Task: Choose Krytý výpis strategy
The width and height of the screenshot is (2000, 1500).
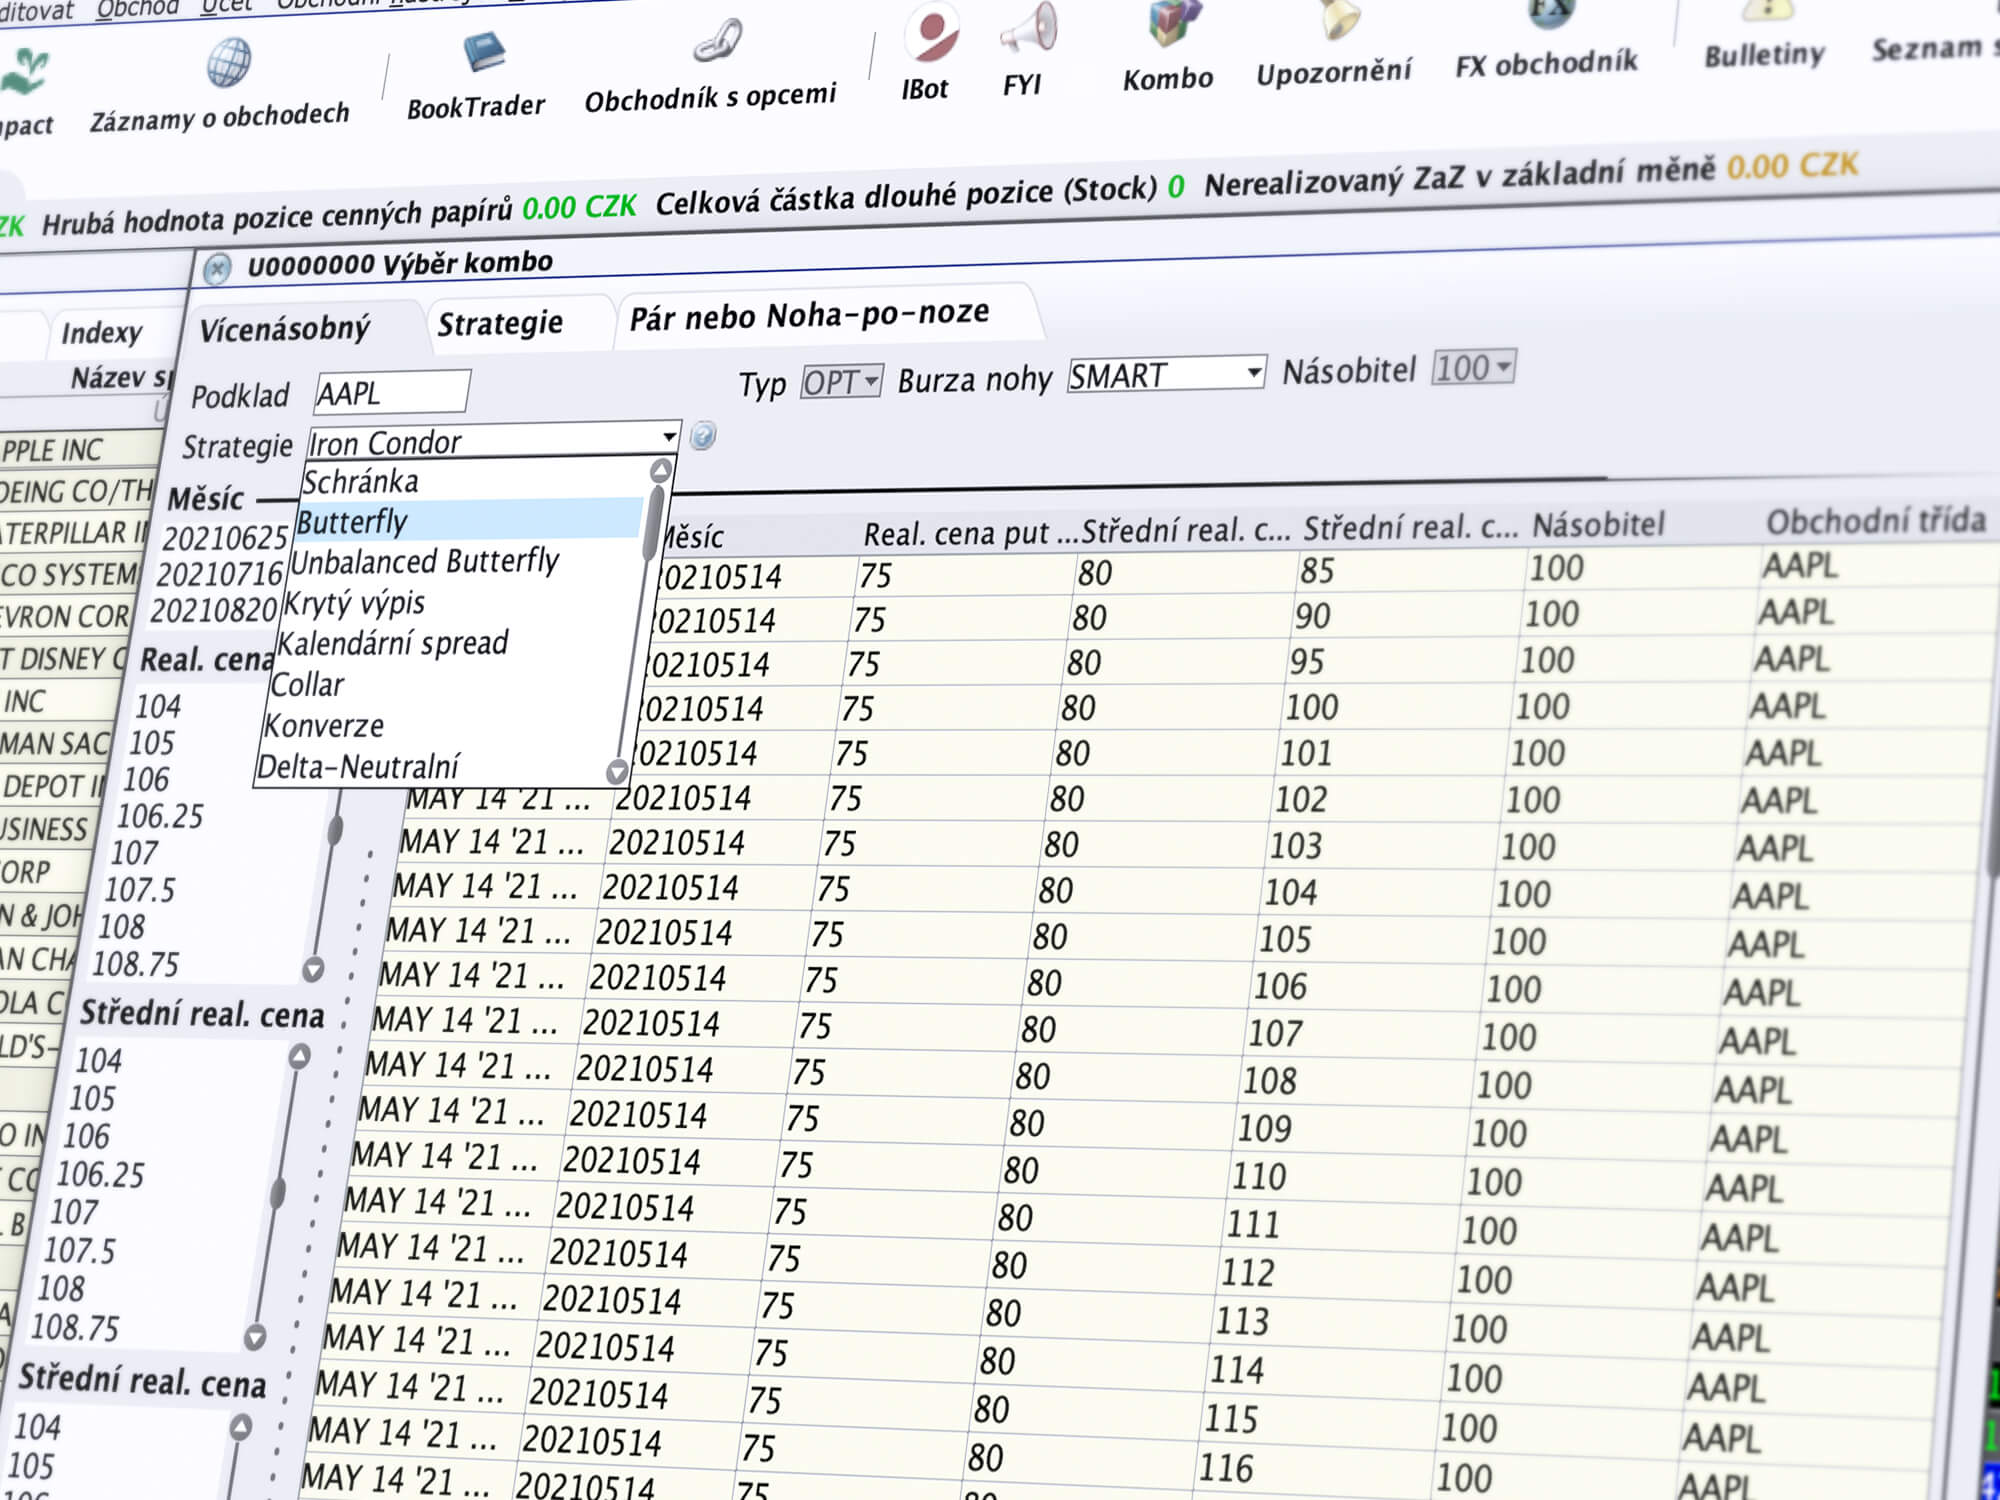Action: [x=456, y=603]
